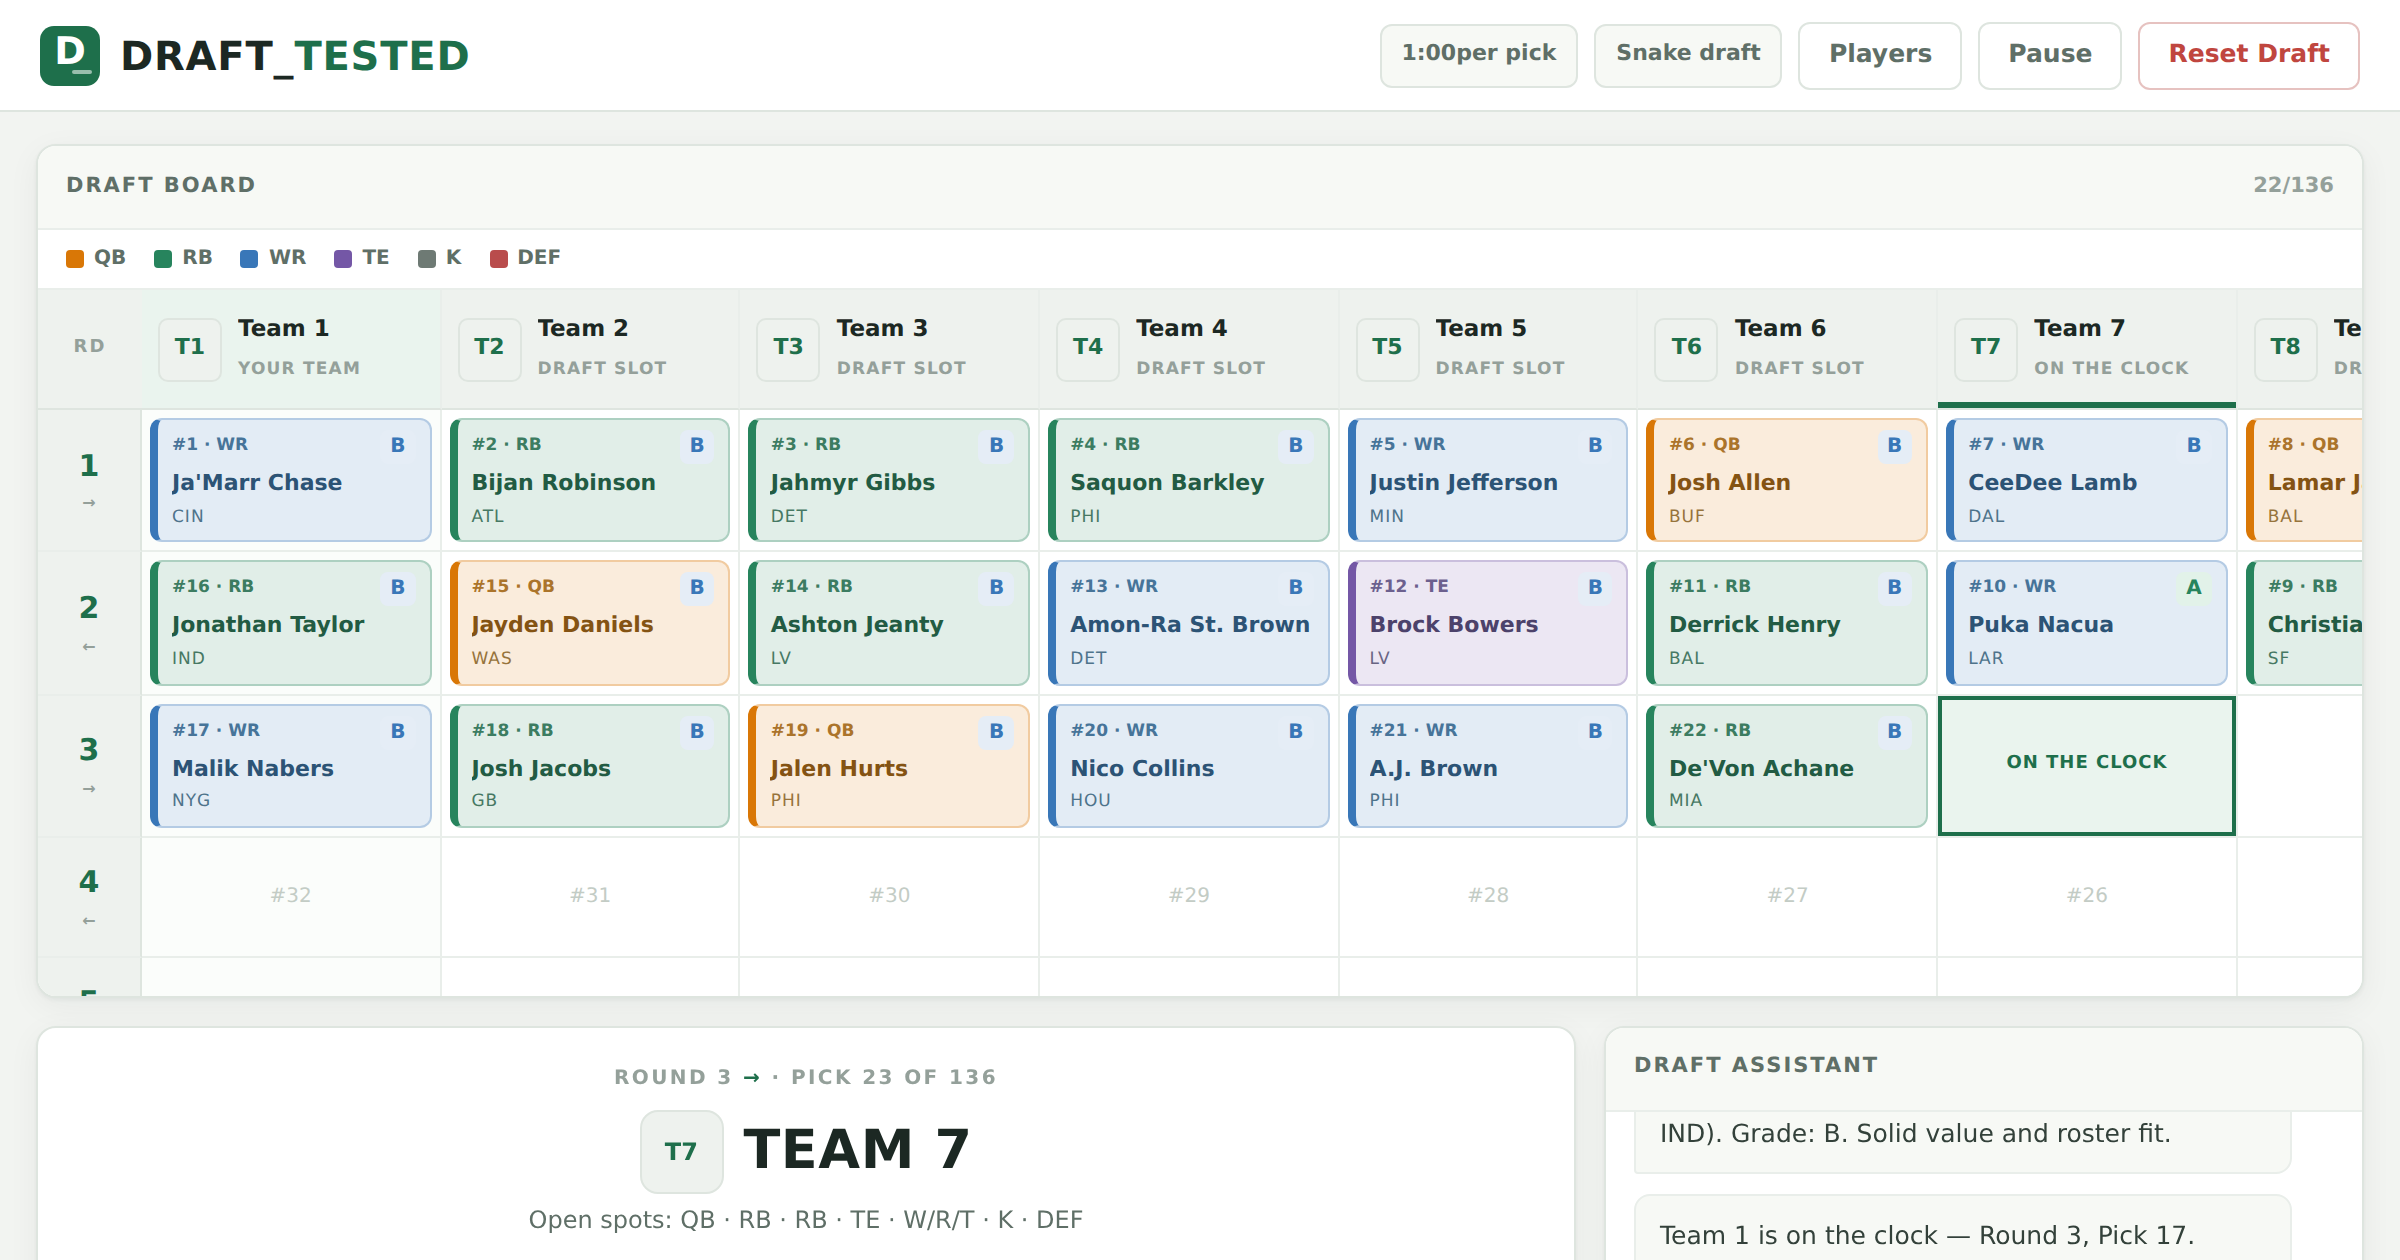The height and width of the screenshot is (1260, 2400).
Task: Click the T6 team badge in header
Action: (x=1686, y=348)
